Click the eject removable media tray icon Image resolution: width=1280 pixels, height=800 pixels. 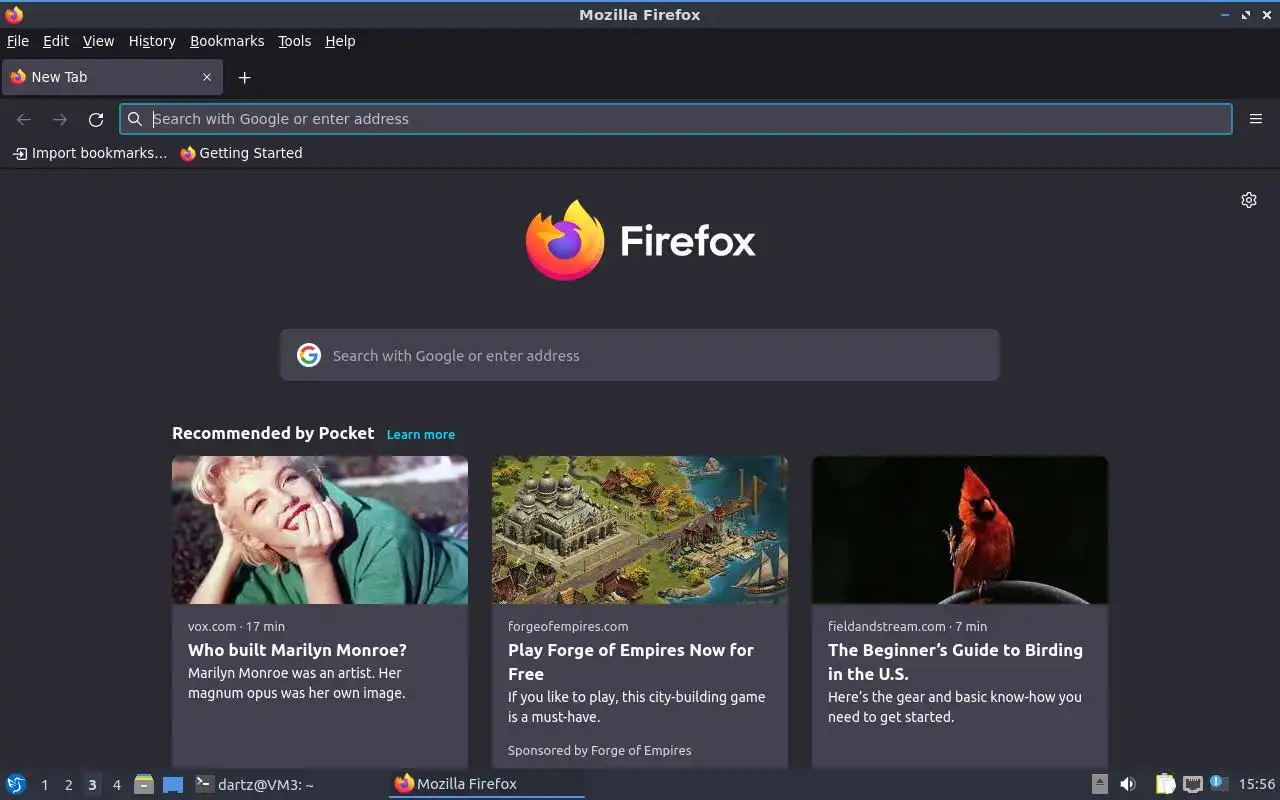[1100, 784]
